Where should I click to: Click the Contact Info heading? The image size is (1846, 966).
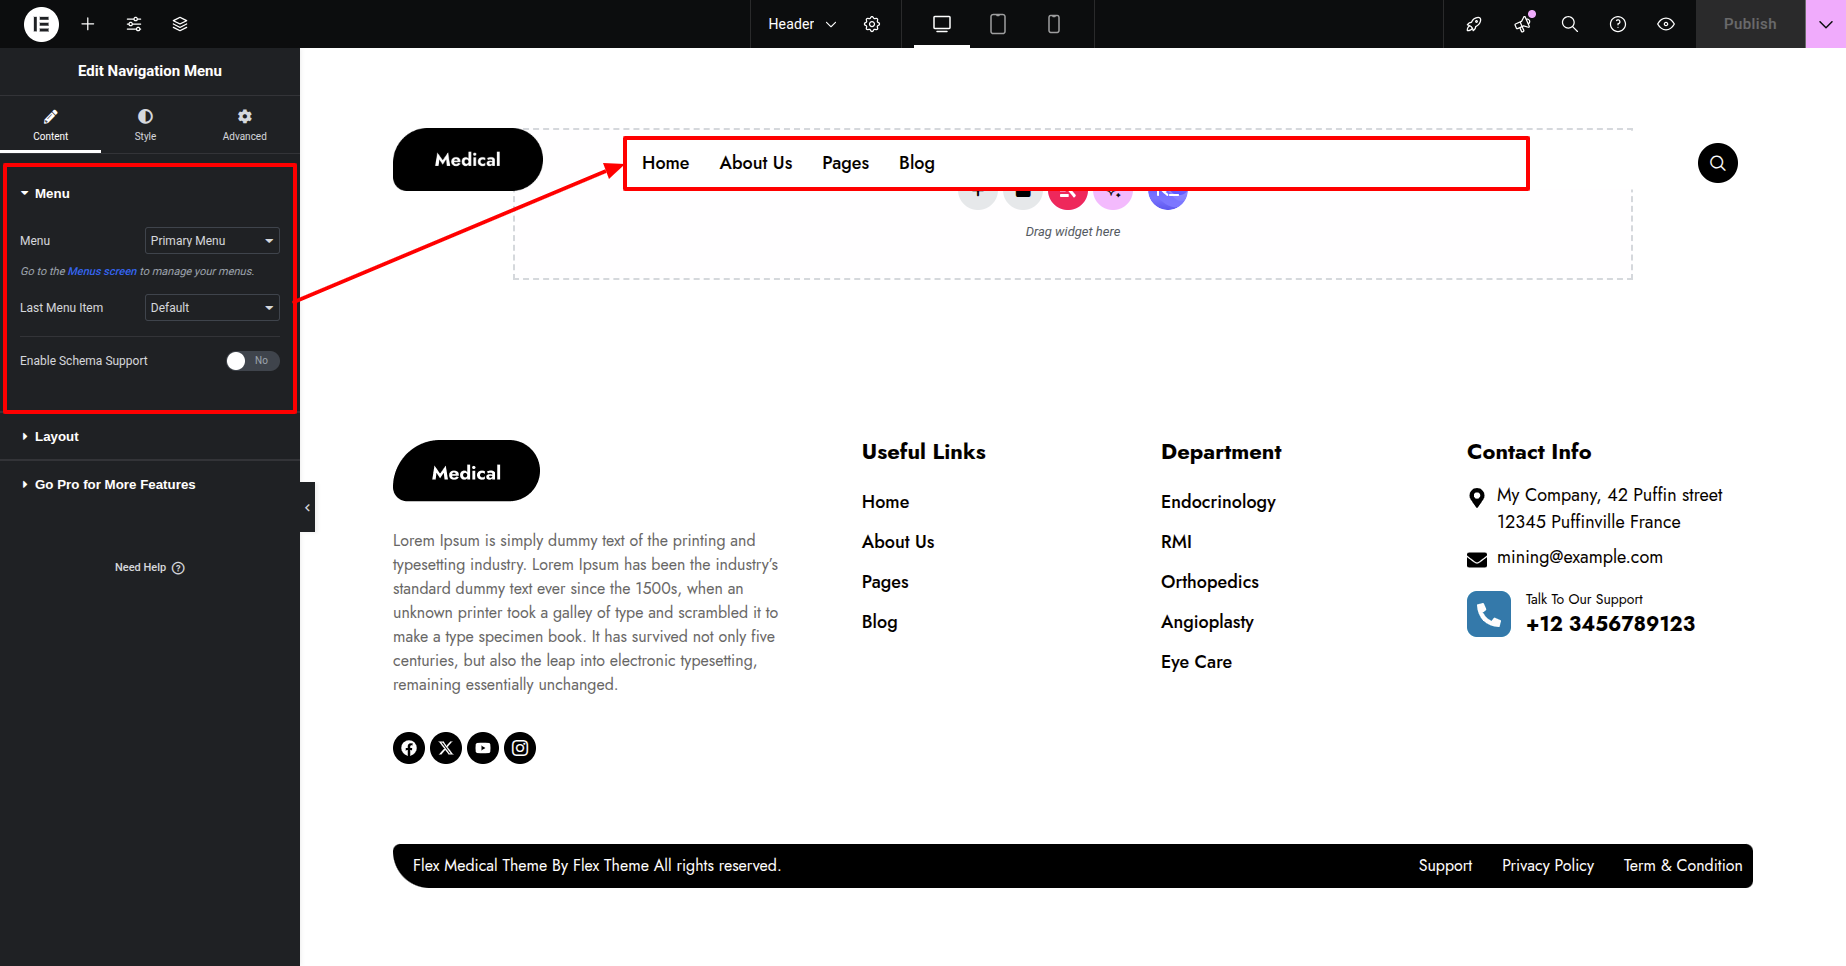click(1529, 452)
